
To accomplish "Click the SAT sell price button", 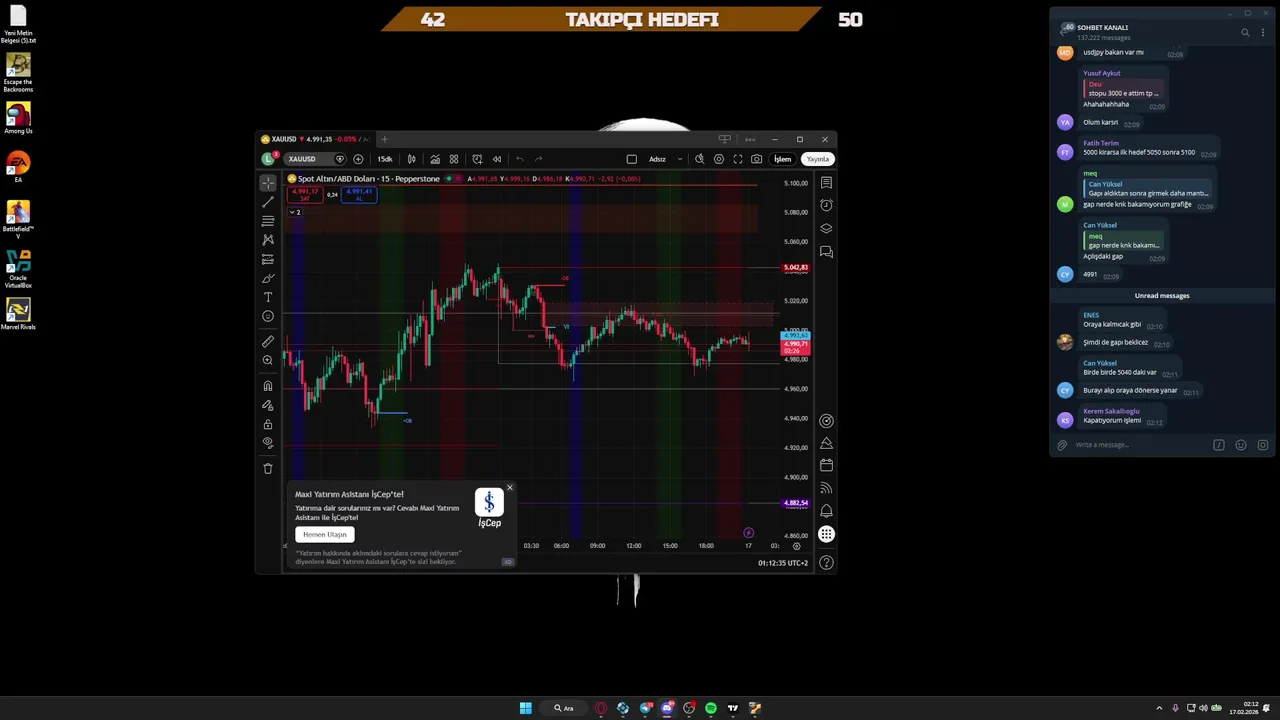I will [x=305, y=194].
